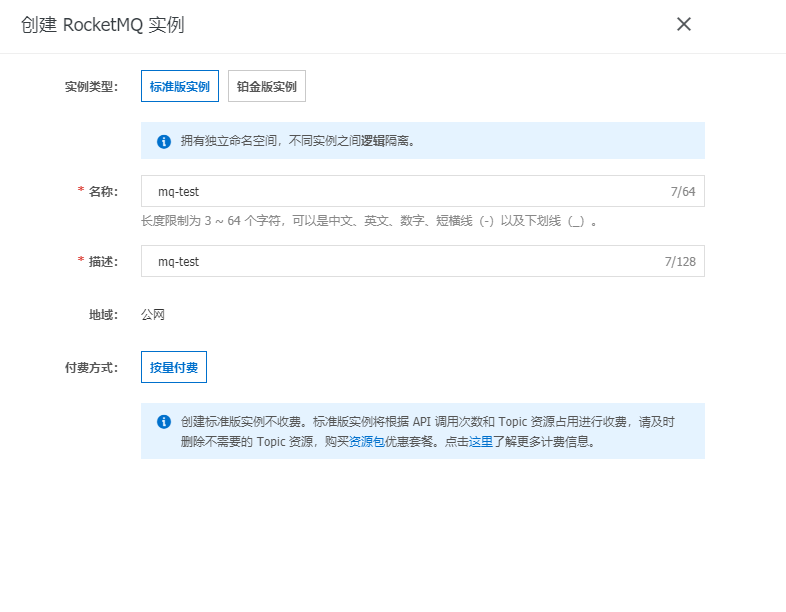
Task: Click the 实例类型 label
Action: [91, 87]
